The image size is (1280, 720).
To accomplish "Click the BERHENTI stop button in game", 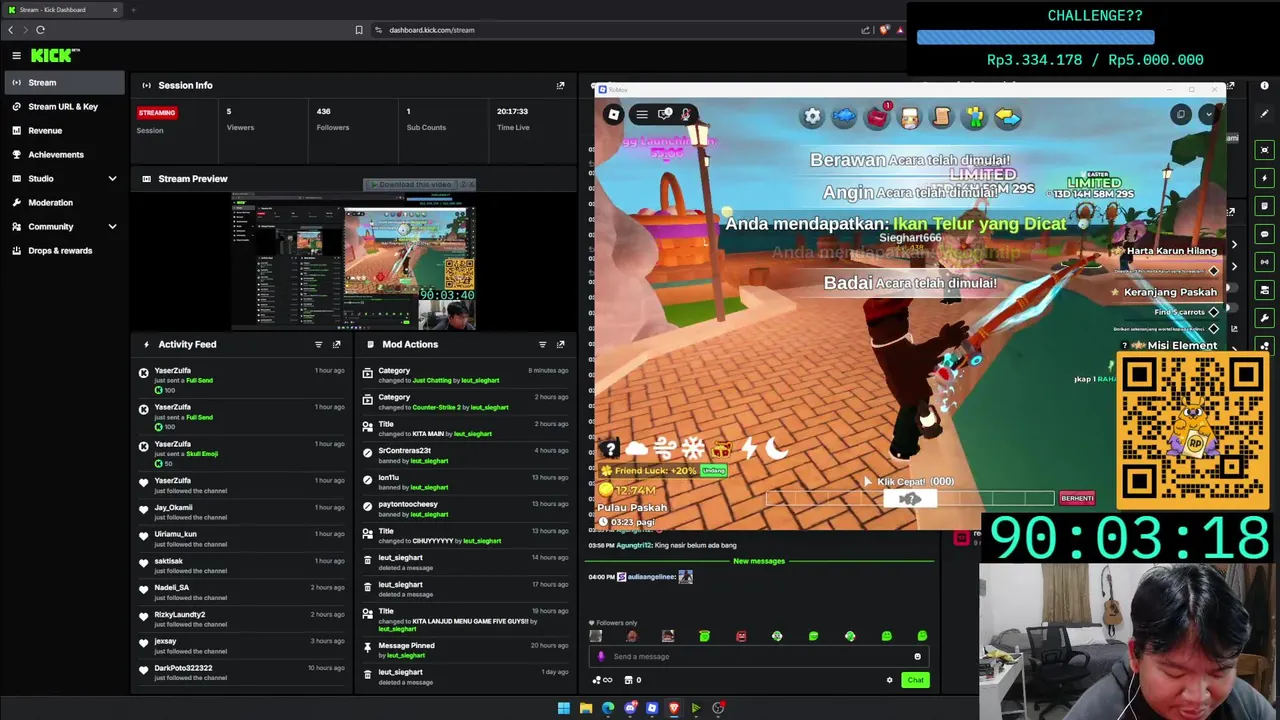I will click(x=1077, y=498).
